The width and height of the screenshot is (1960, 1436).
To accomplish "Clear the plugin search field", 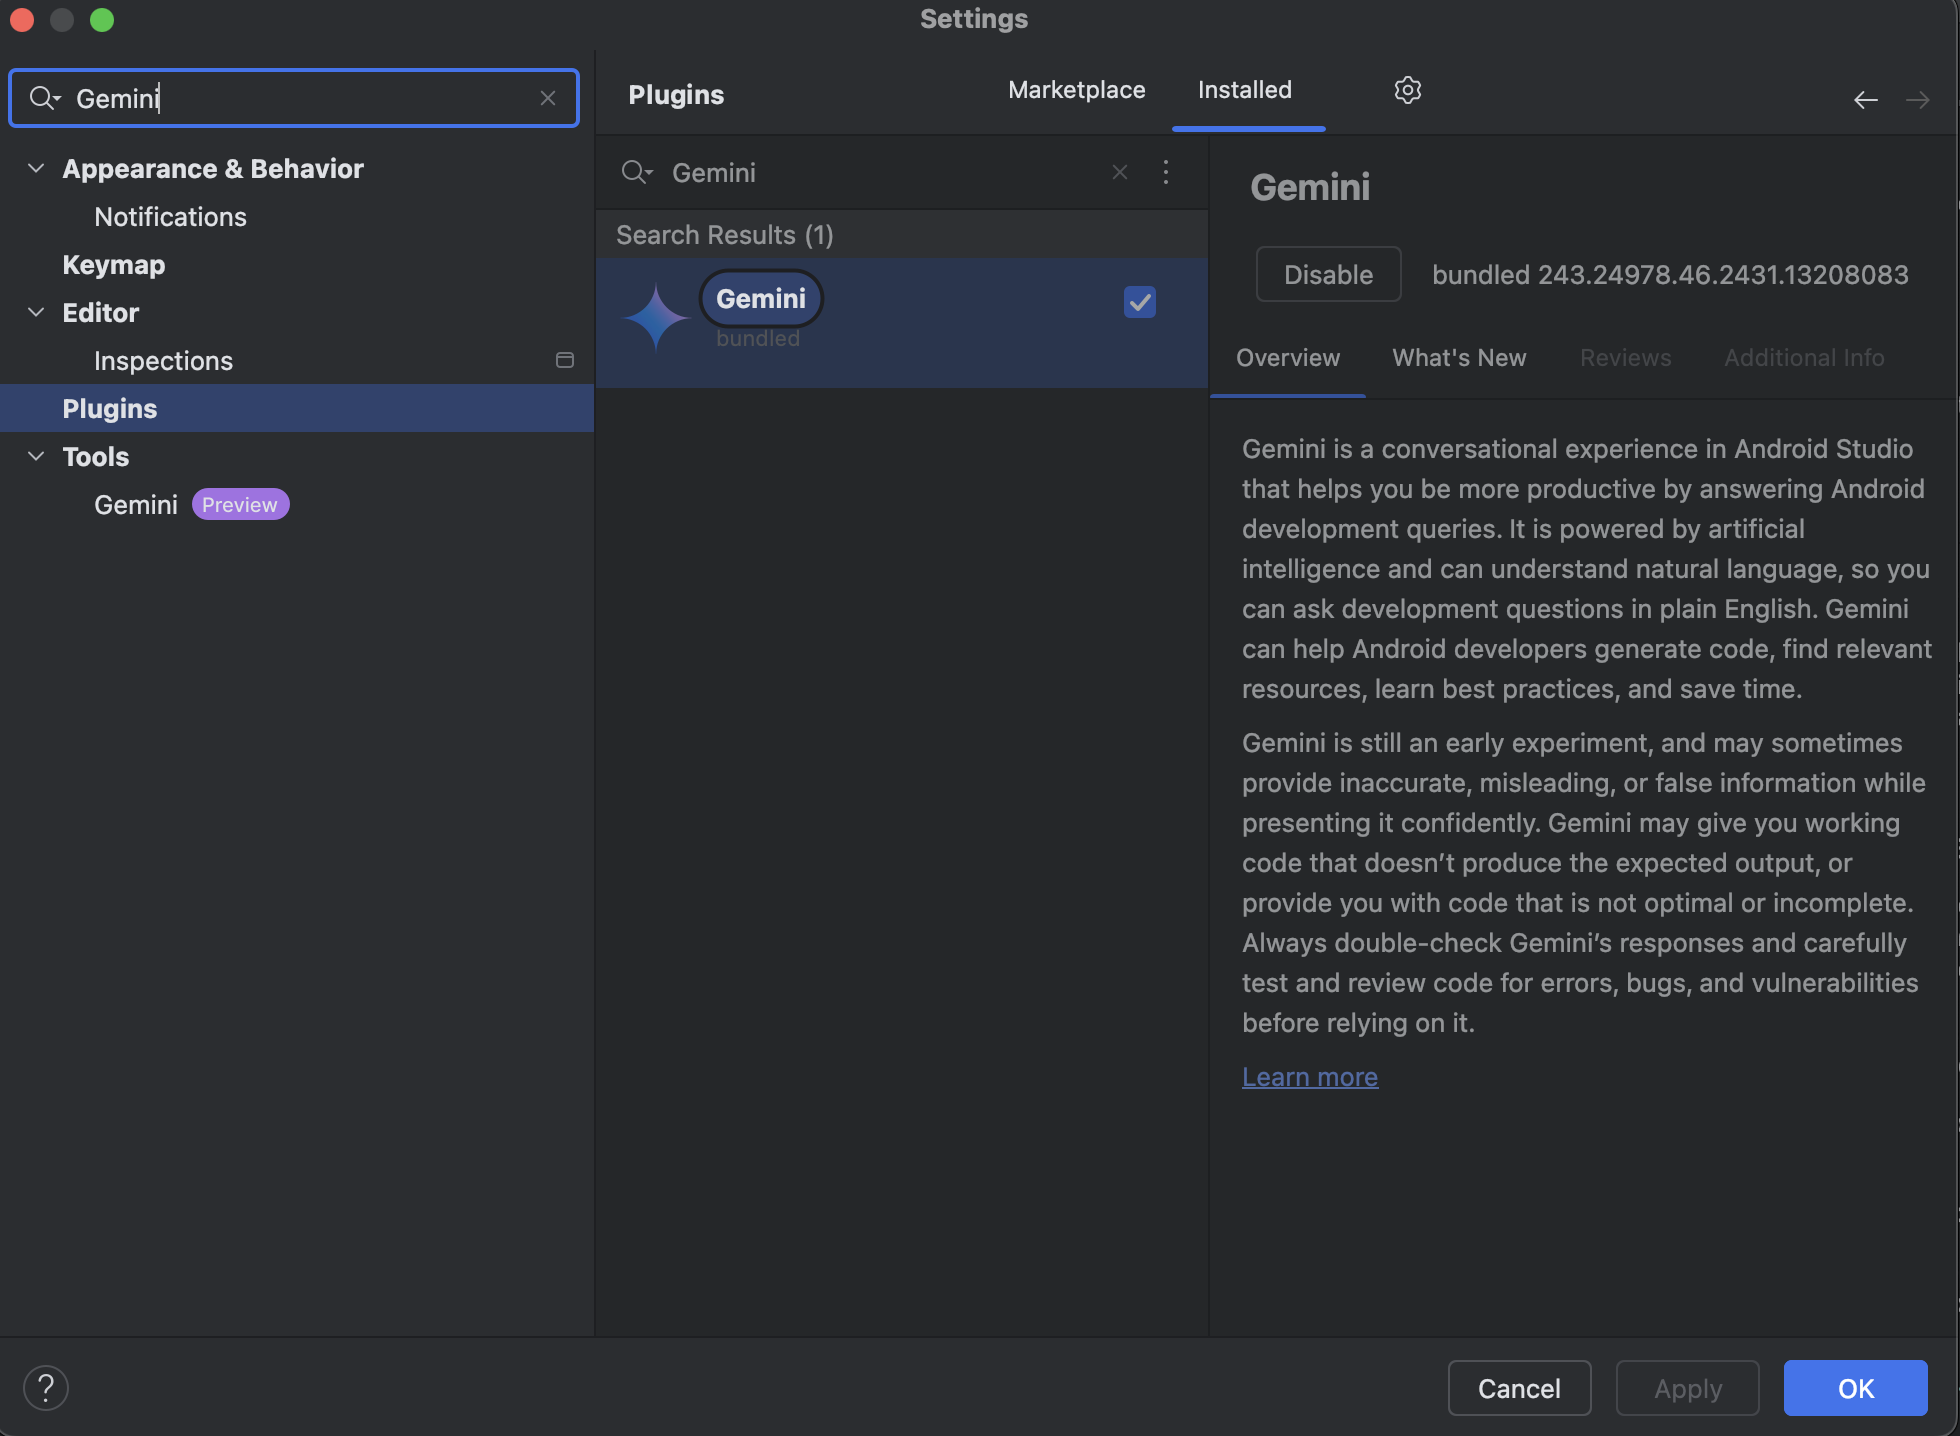I will (x=1120, y=172).
